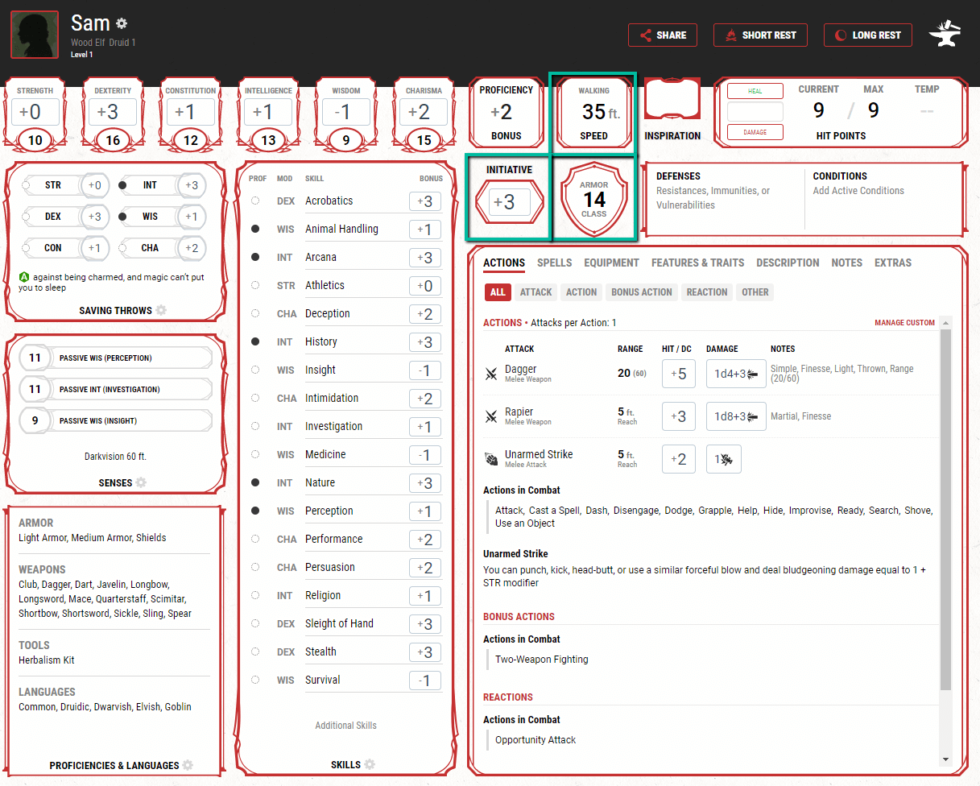Filter actions by Bonus Action
The image size is (980, 786).
tap(641, 292)
